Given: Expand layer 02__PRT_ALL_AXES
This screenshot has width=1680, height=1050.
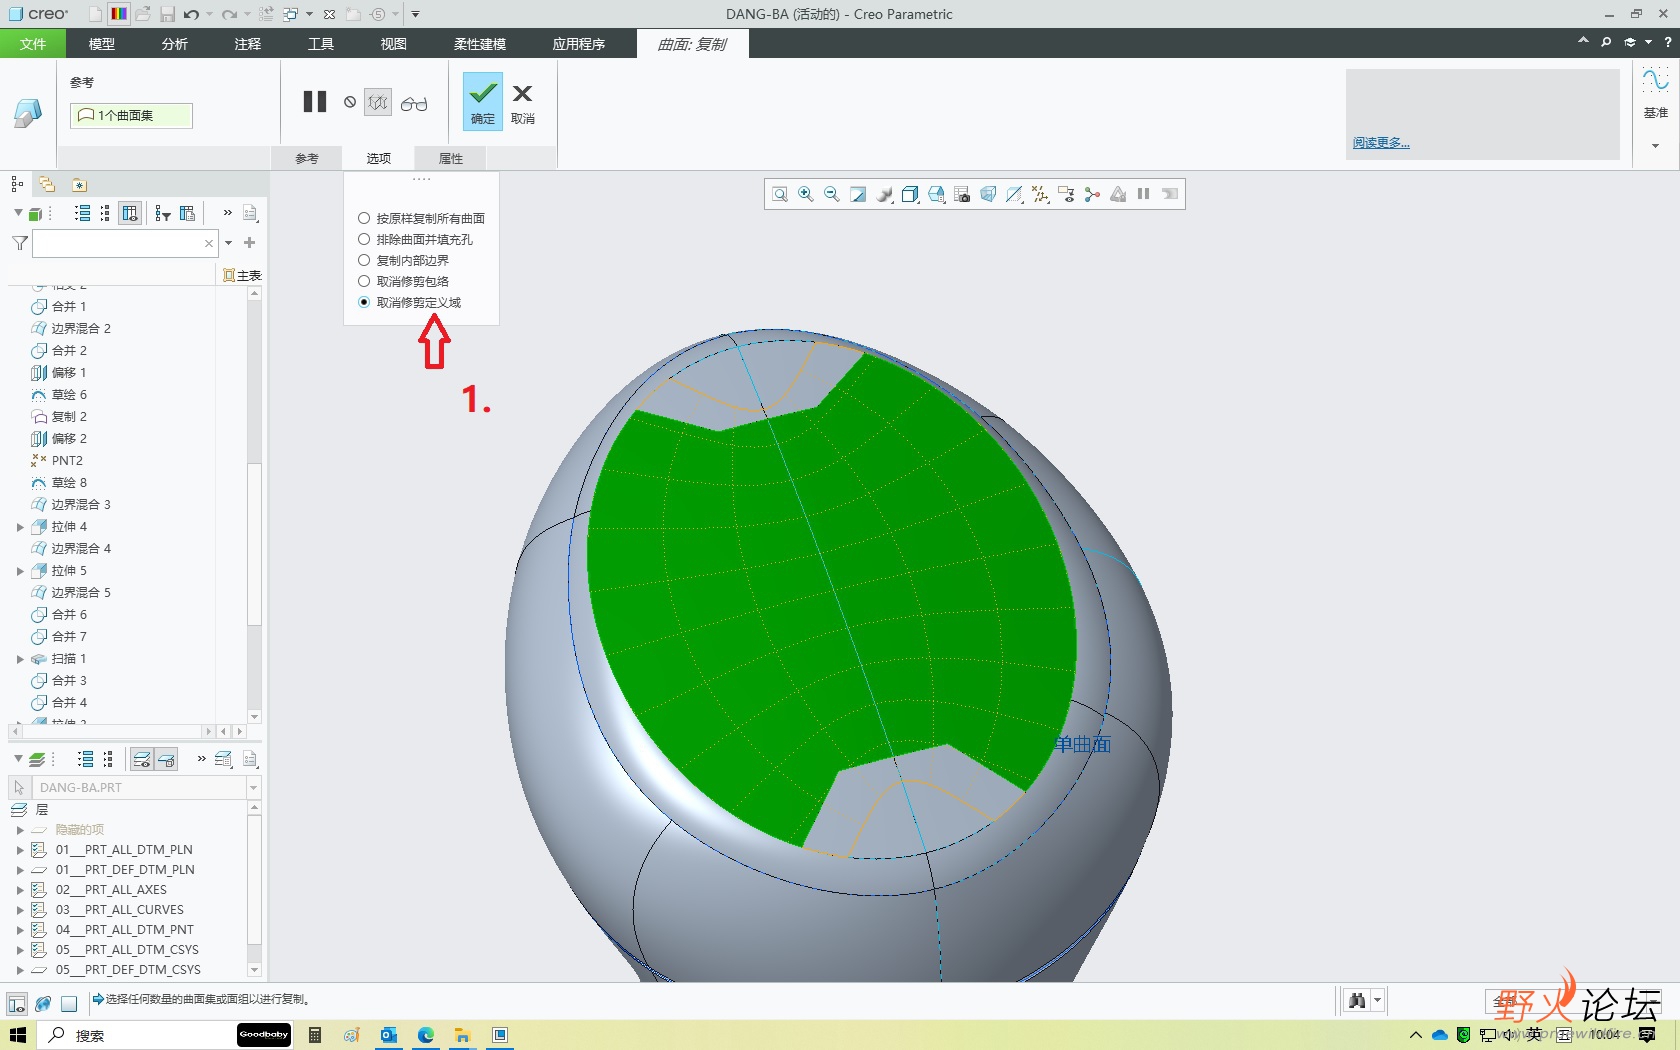Looking at the screenshot, I should pos(20,890).
